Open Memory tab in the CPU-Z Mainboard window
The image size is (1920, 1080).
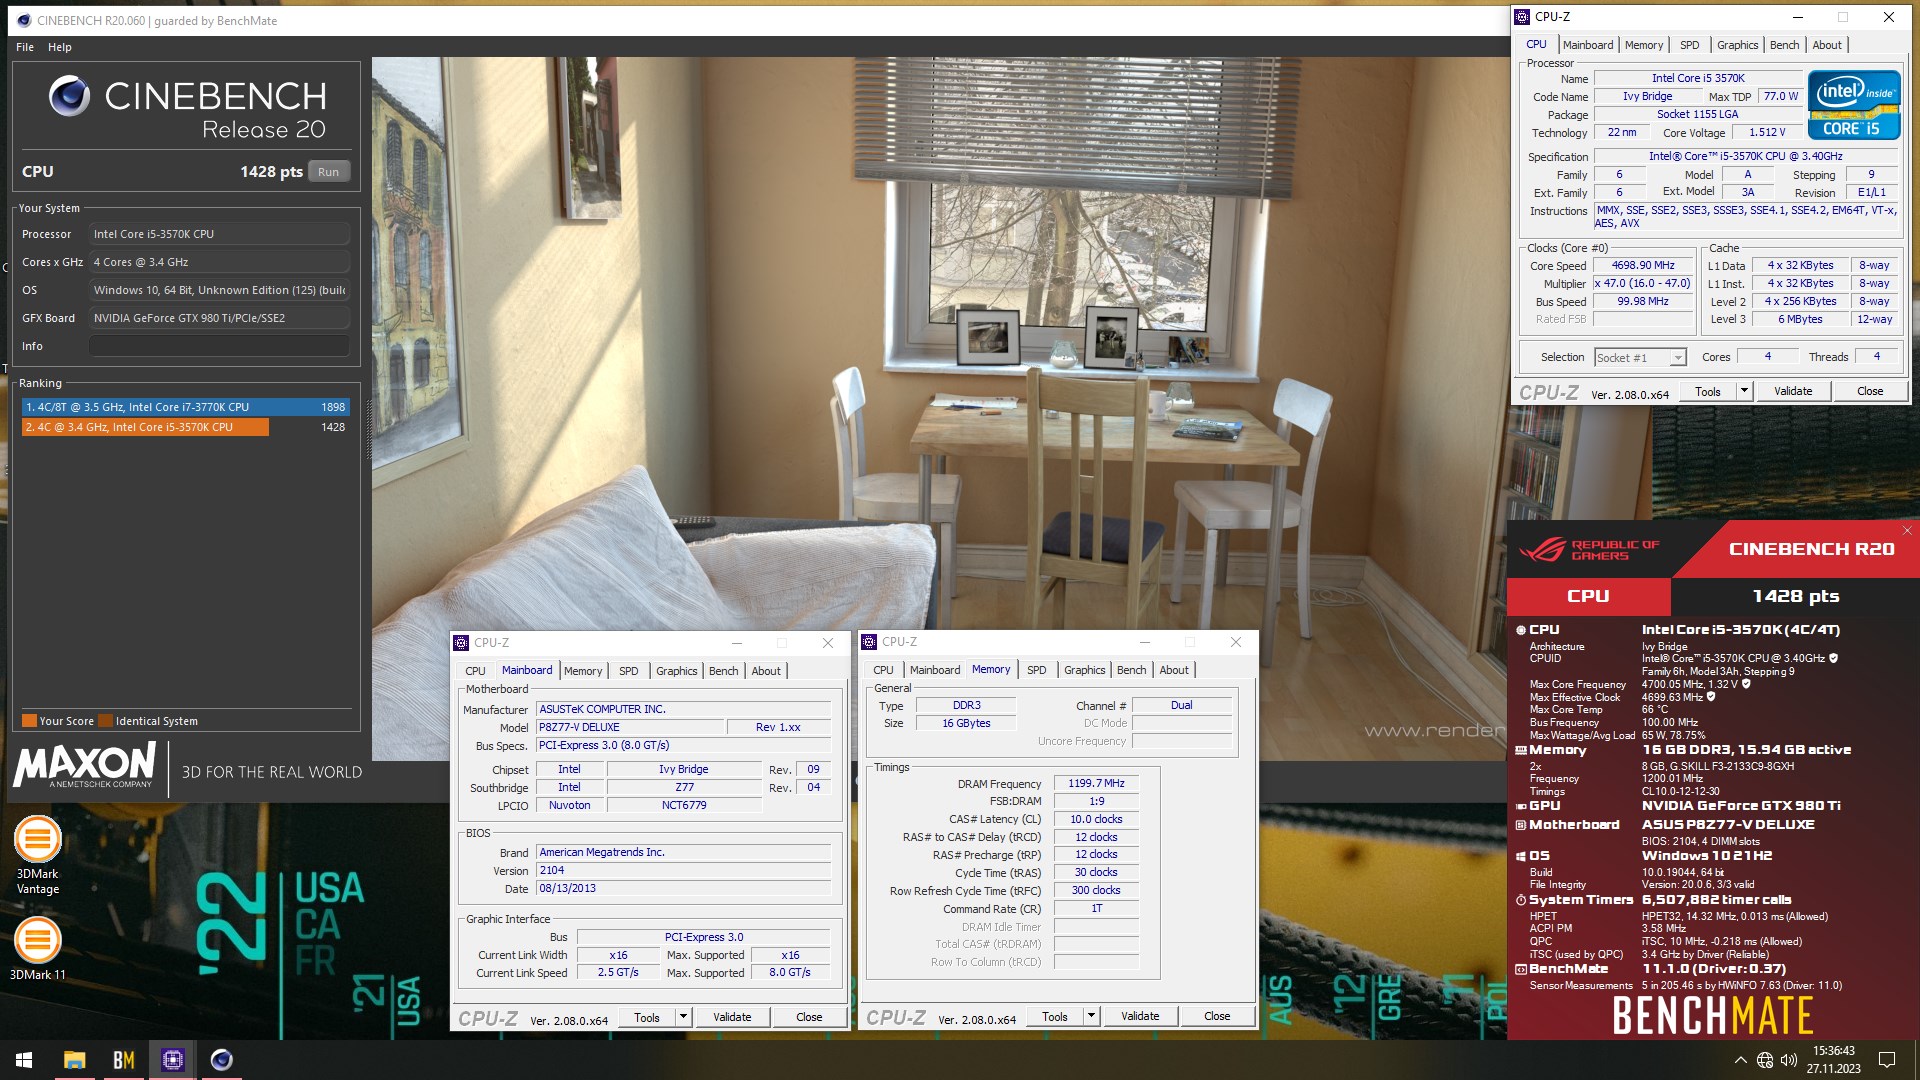coord(583,671)
